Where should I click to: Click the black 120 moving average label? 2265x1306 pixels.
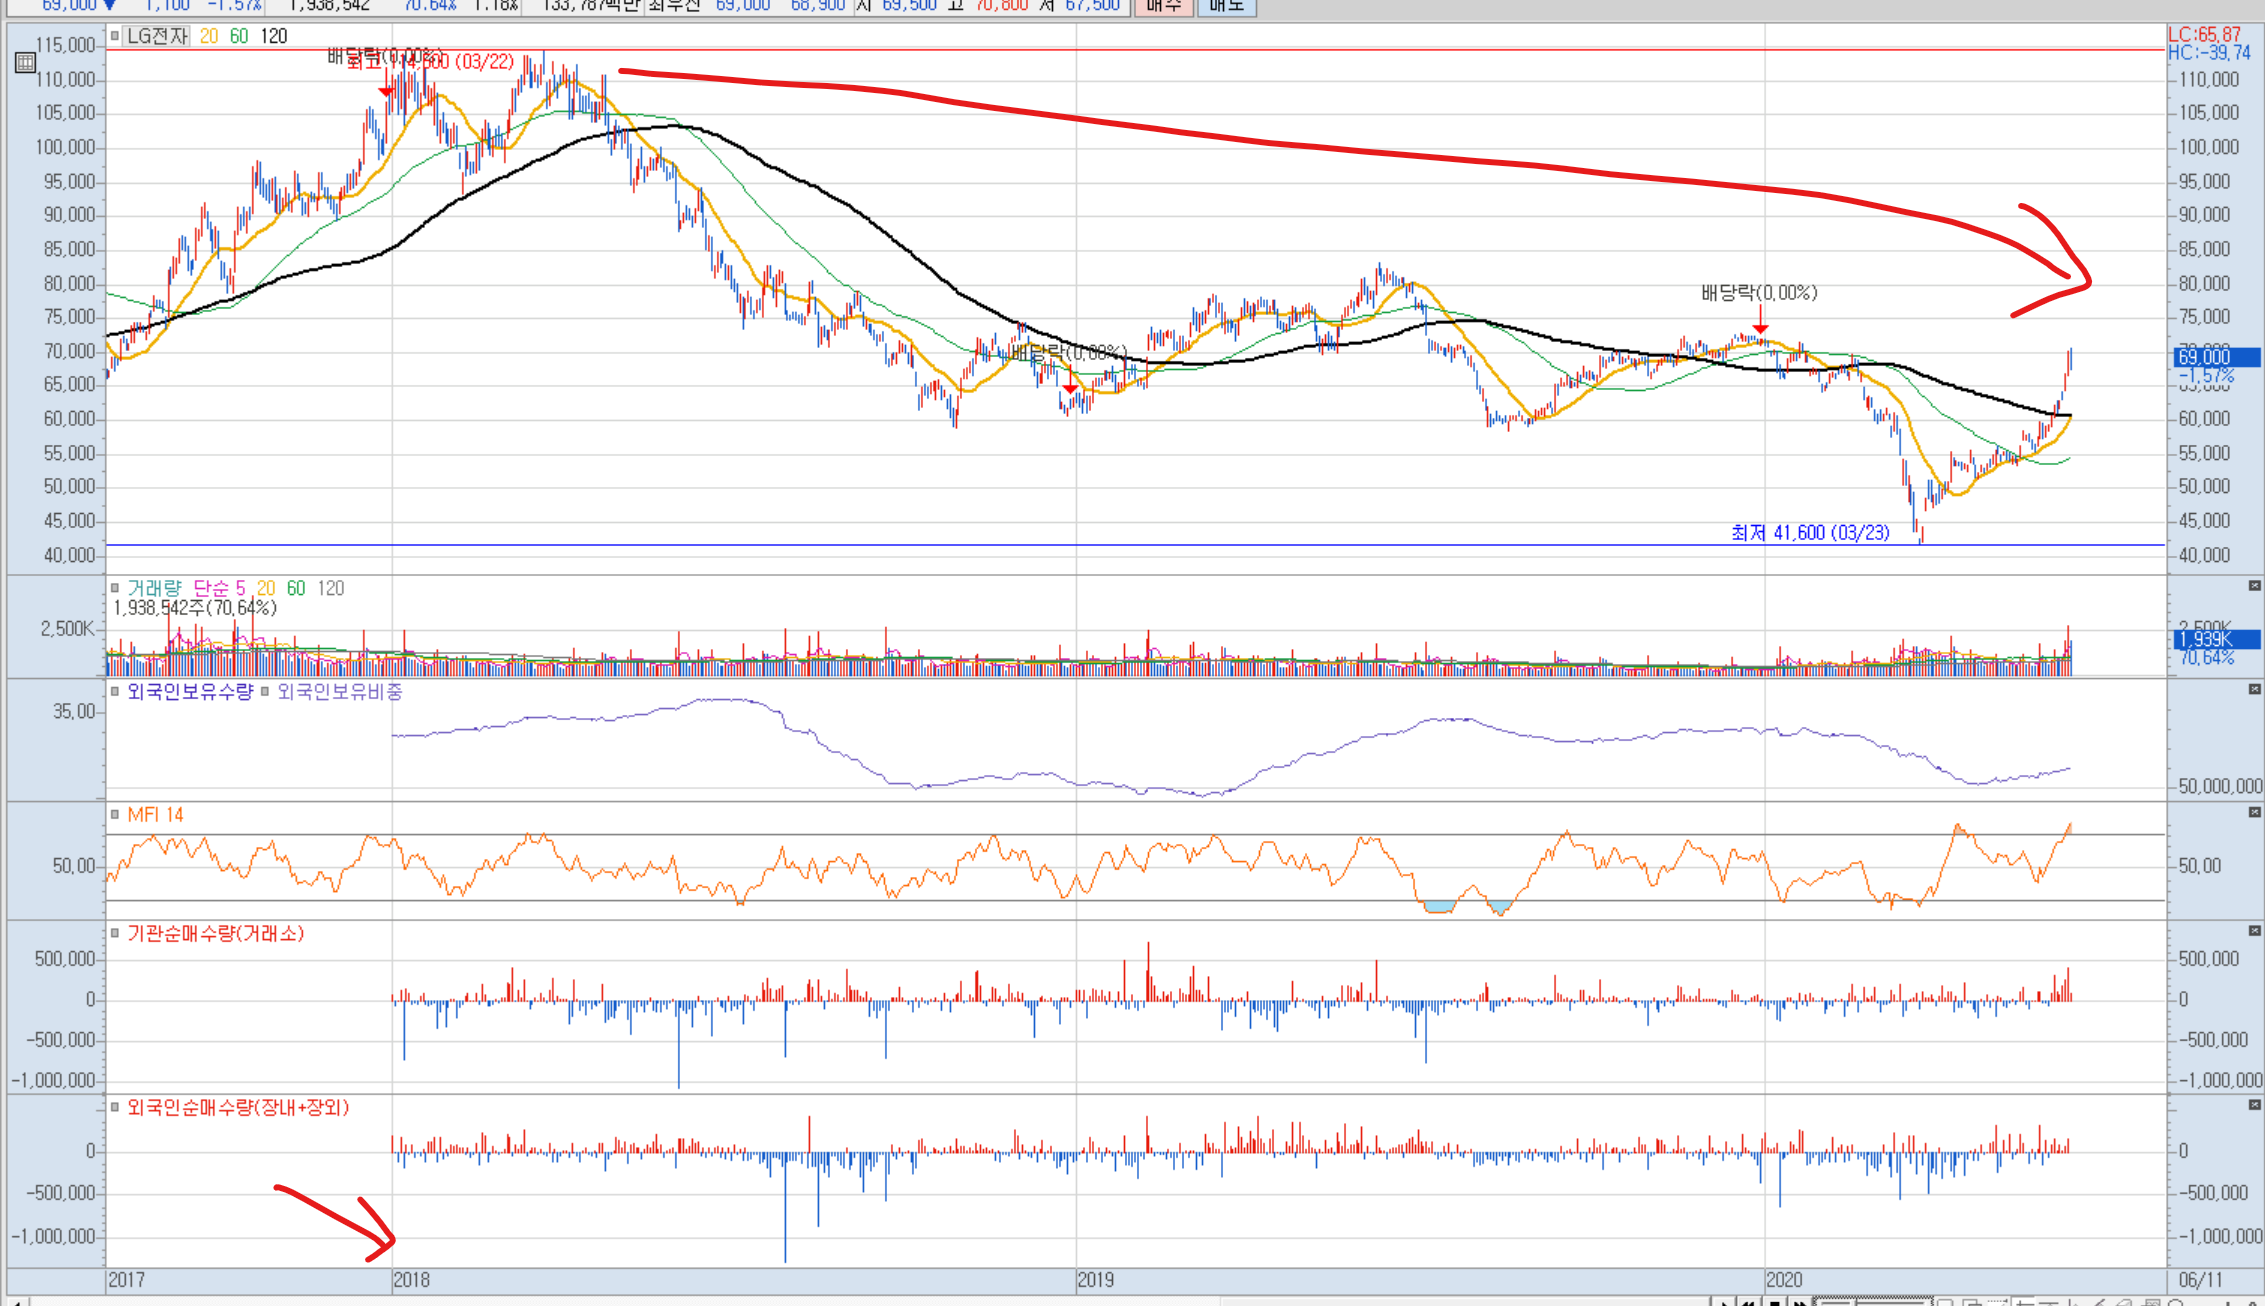click(274, 36)
